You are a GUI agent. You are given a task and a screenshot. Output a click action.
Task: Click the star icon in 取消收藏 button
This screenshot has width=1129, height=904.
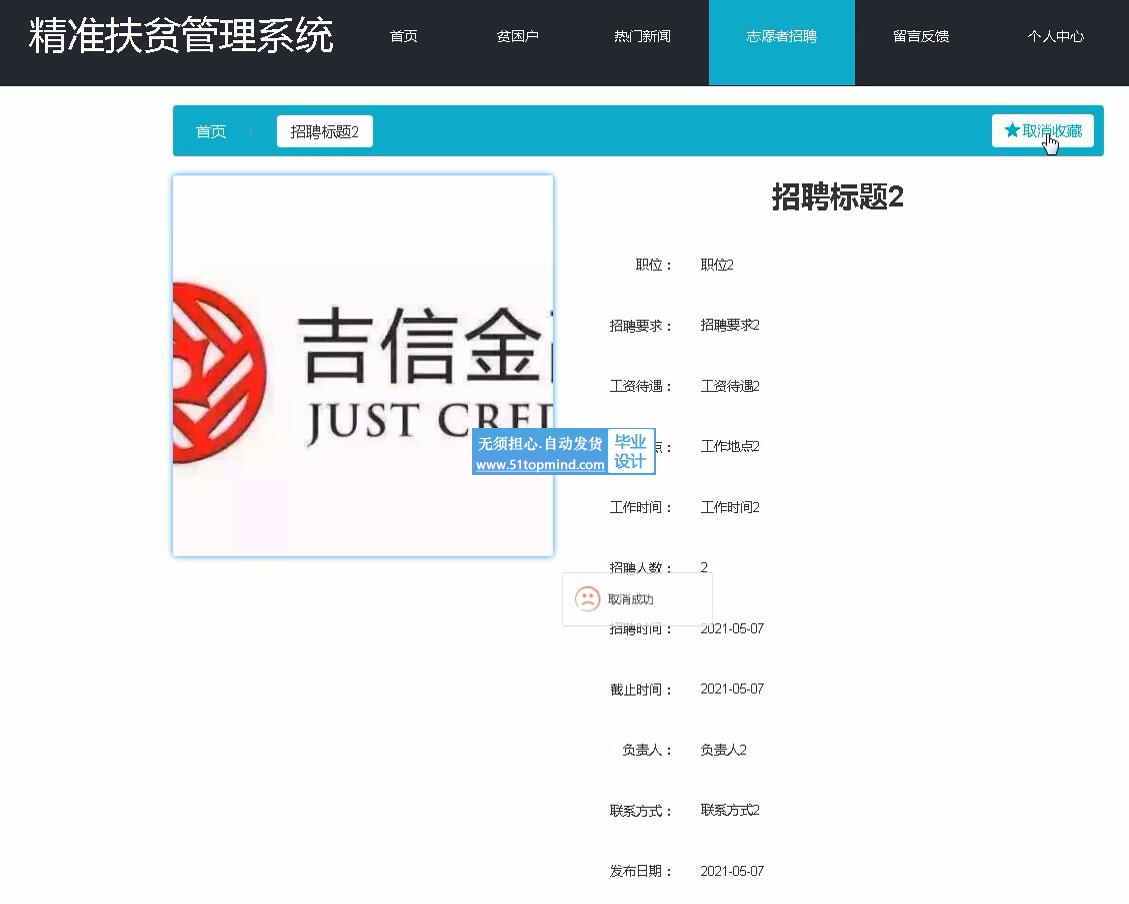[x=1012, y=130]
